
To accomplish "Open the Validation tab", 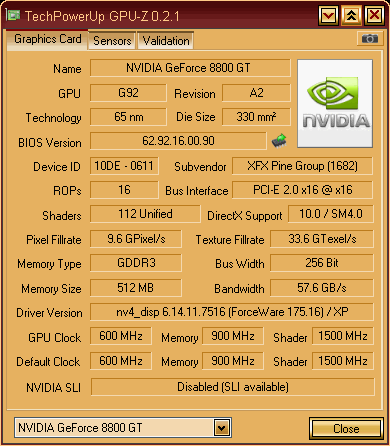I will pos(166,41).
